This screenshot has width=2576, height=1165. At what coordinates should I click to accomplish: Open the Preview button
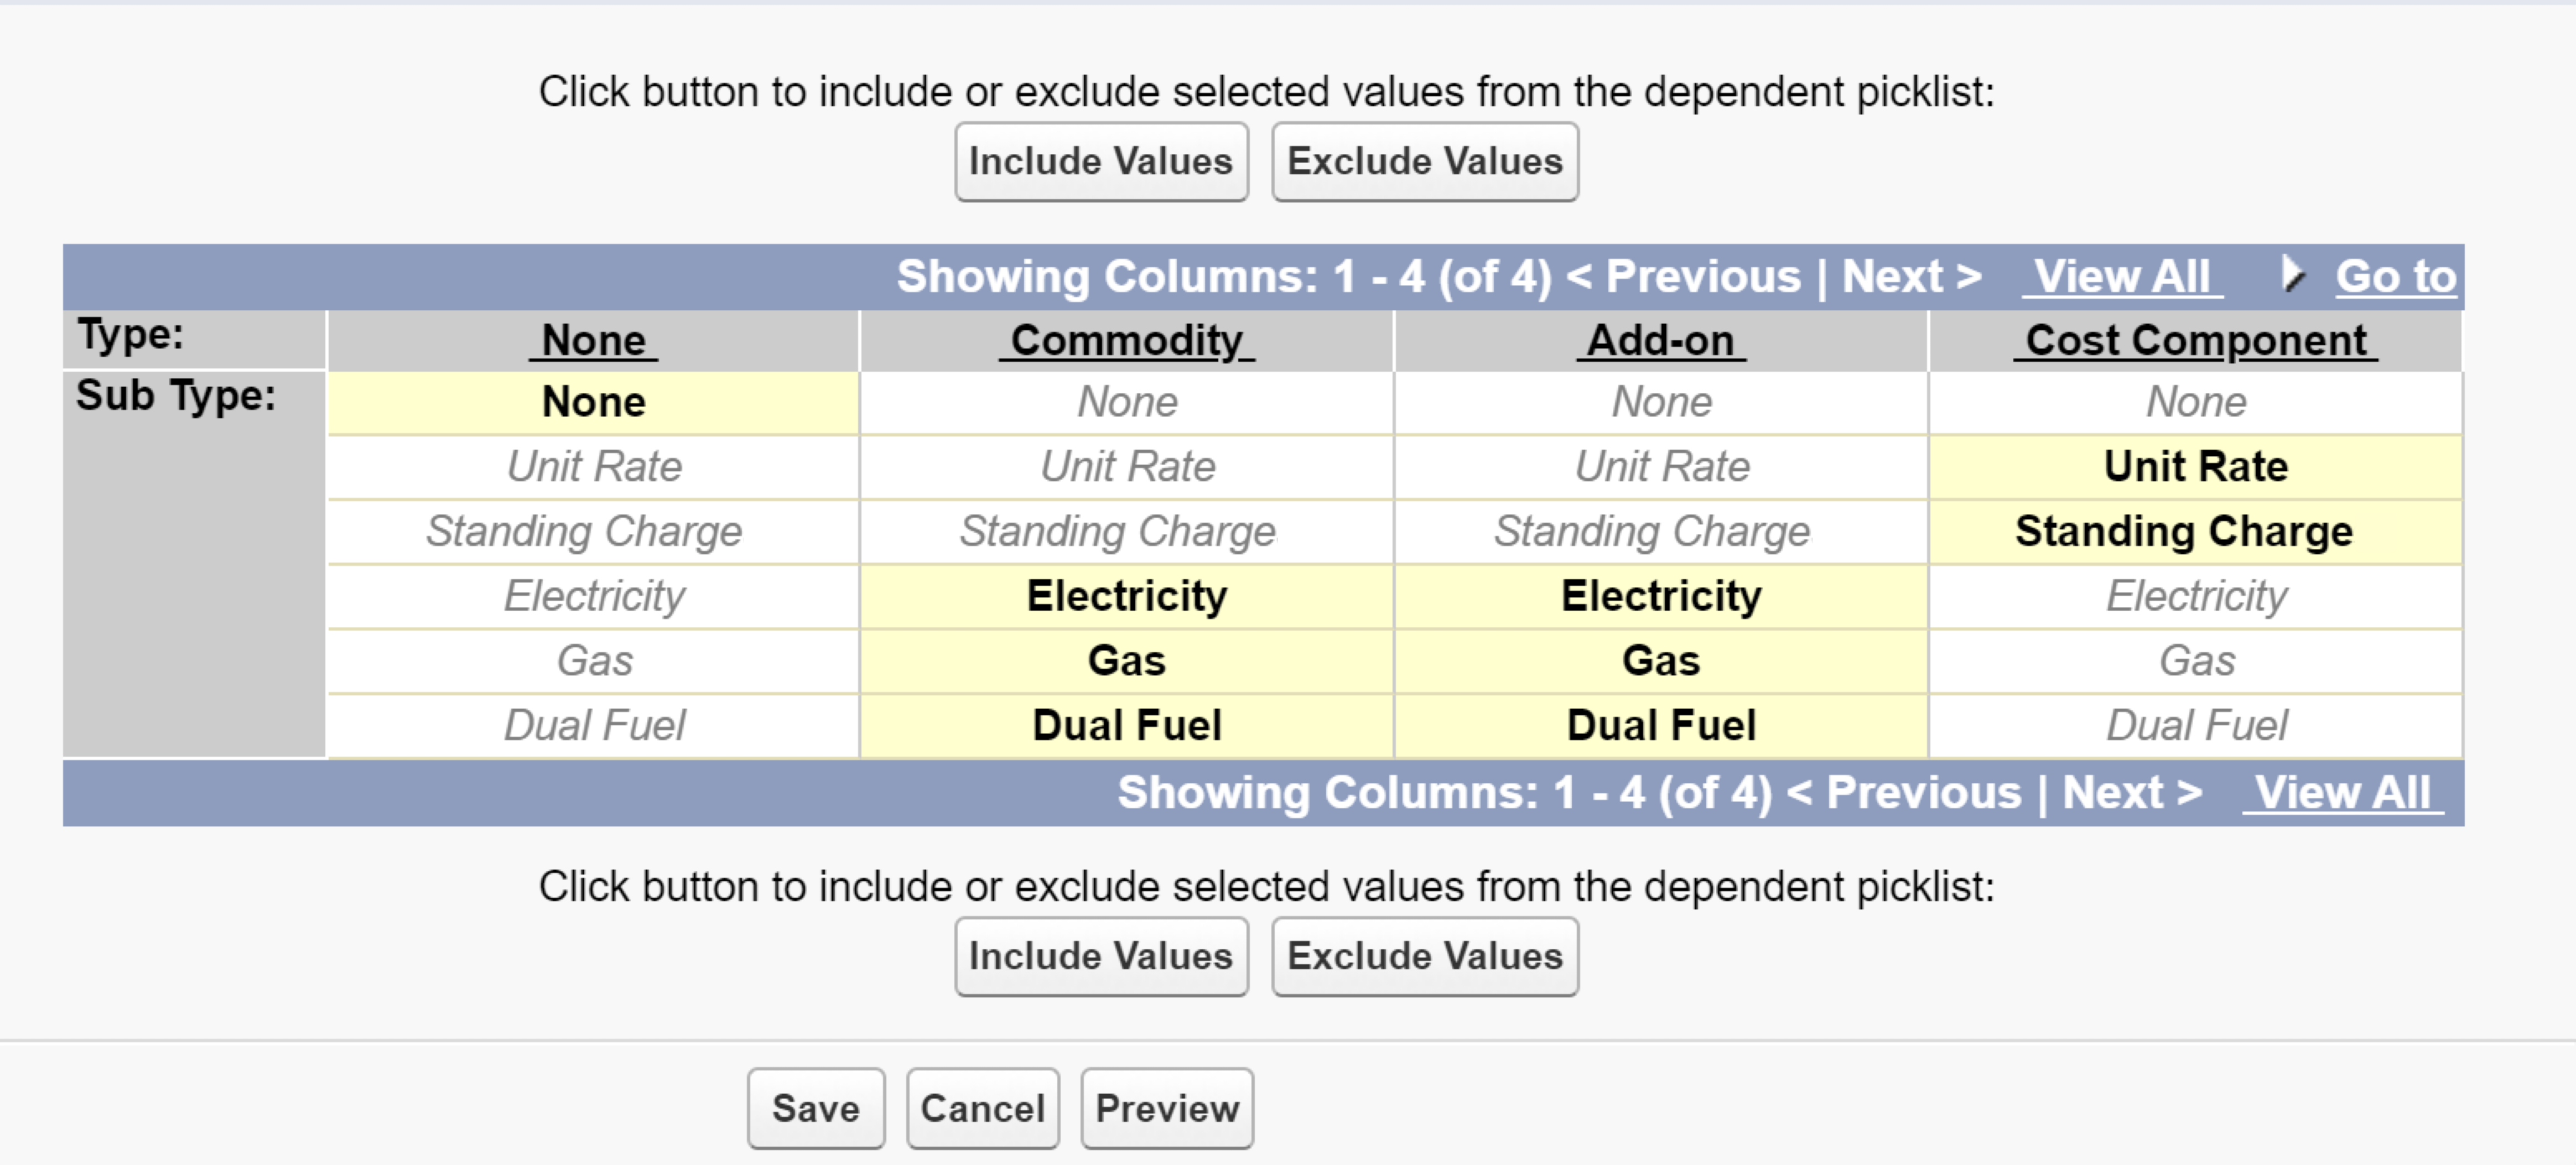(x=1167, y=1109)
